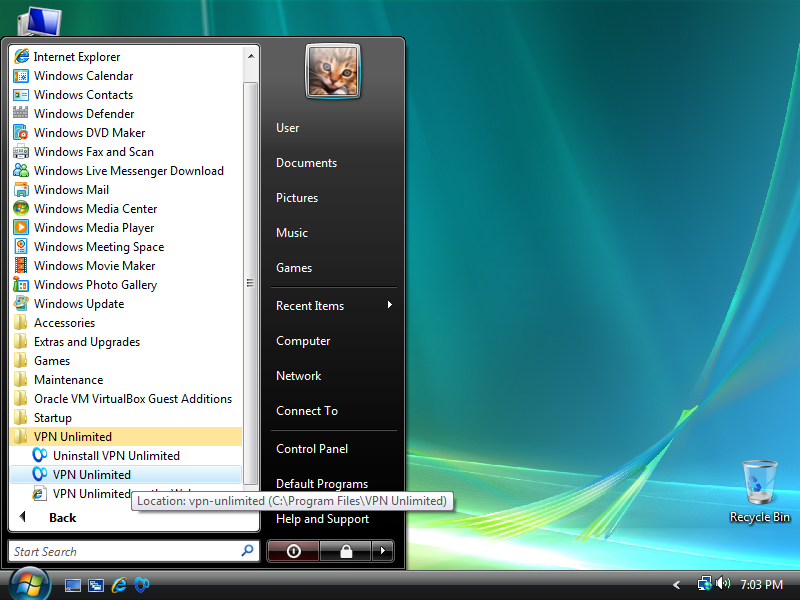Click Uninstall VPN Unlimited entry
The image size is (800, 600).
(126, 456)
